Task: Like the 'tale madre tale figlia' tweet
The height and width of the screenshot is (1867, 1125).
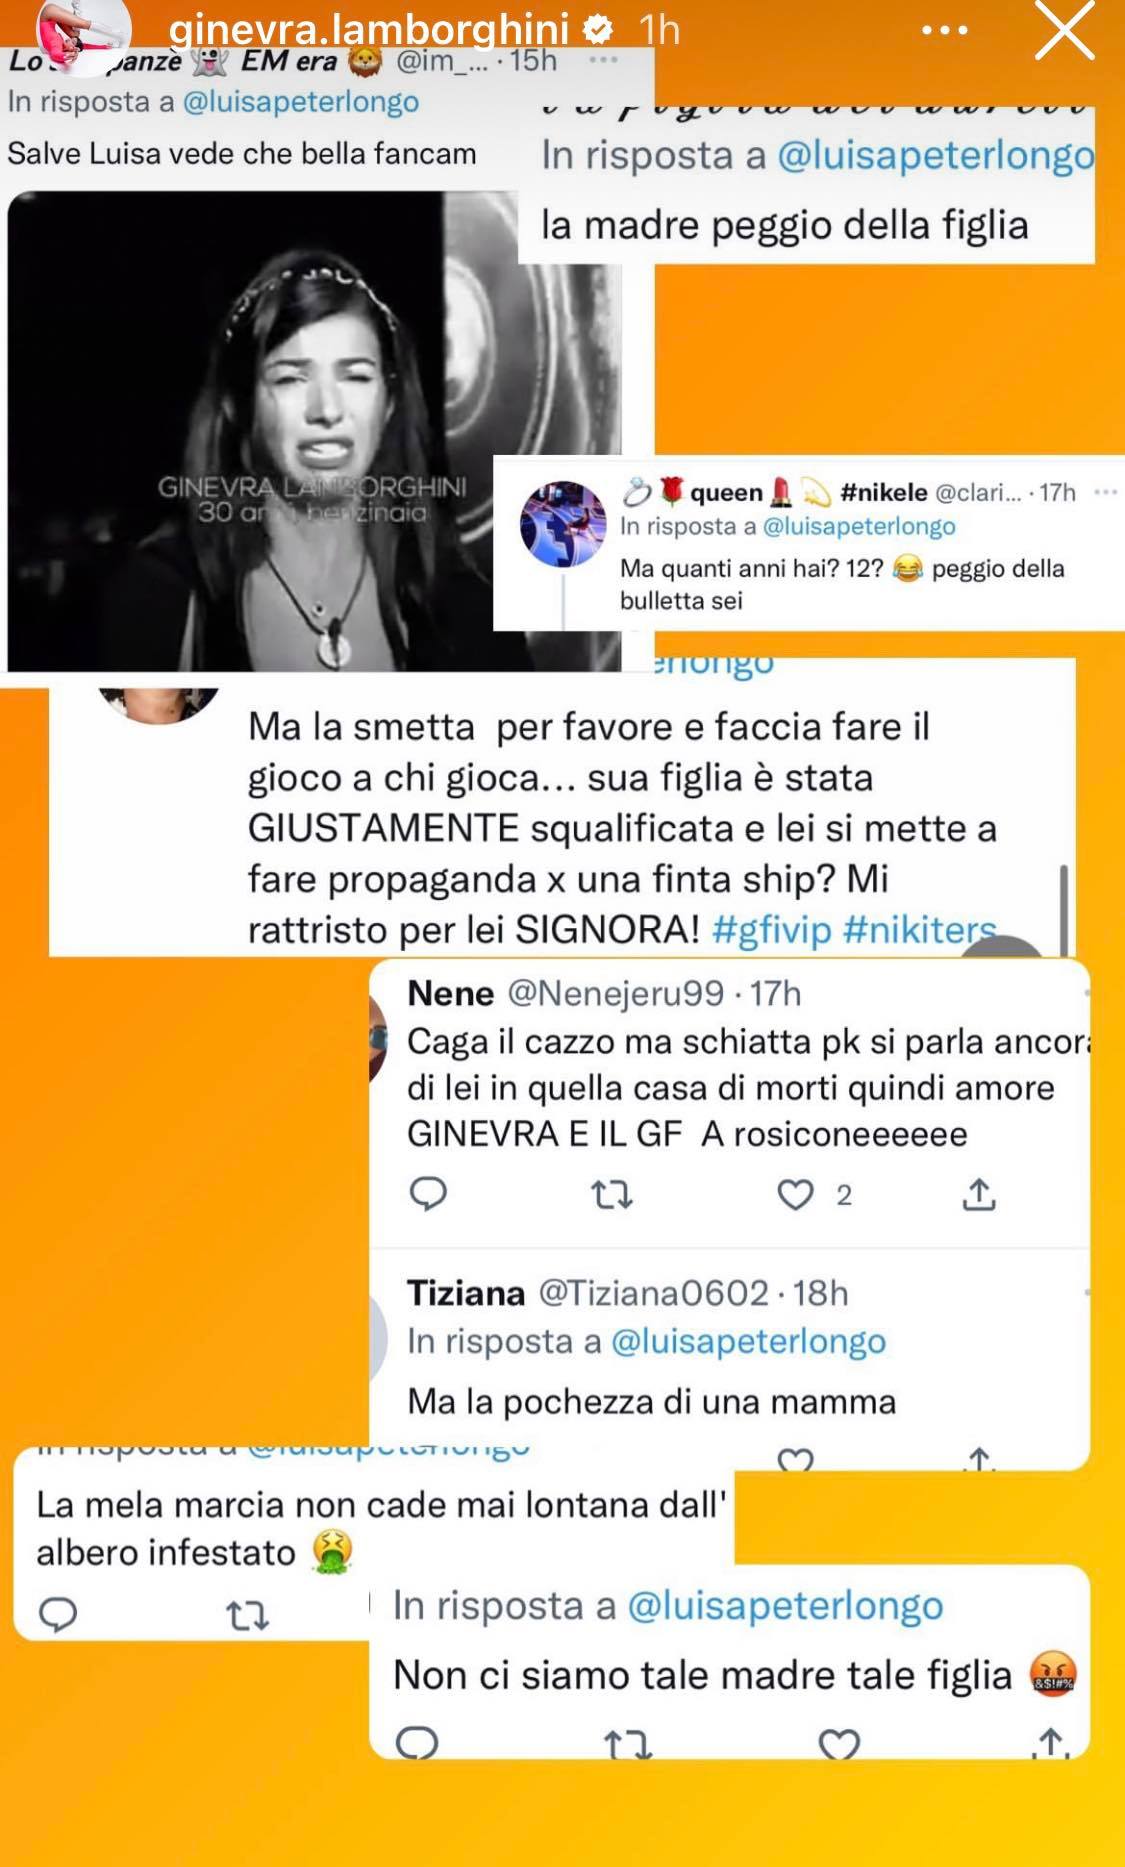Action: pos(839,1743)
